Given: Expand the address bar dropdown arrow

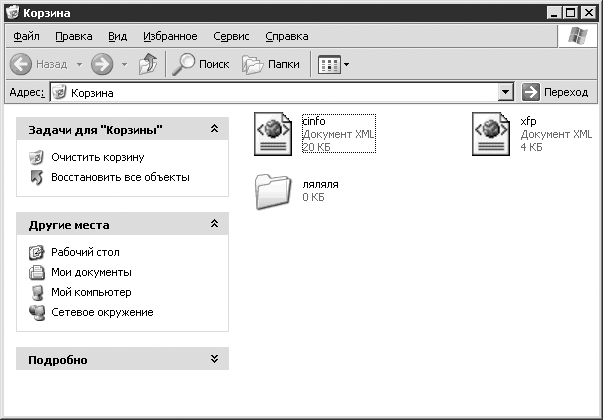Looking at the screenshot, I should pos(505,92).
